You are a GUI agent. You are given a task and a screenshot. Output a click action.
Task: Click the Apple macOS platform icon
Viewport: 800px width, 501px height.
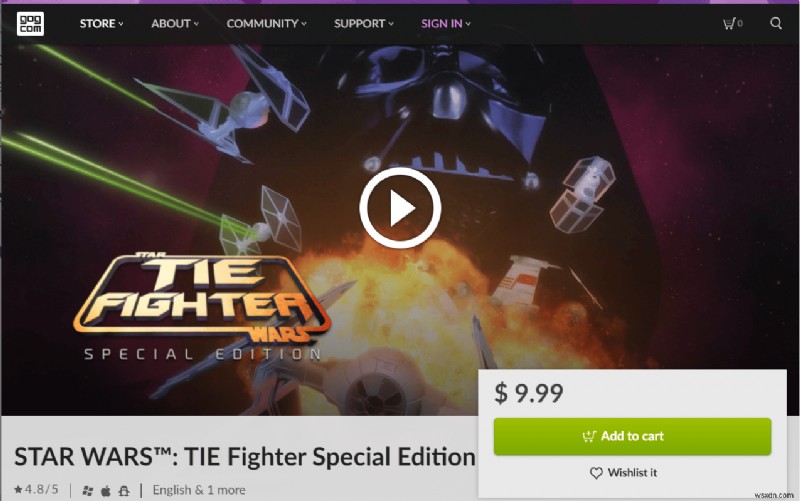pos(106,491)
